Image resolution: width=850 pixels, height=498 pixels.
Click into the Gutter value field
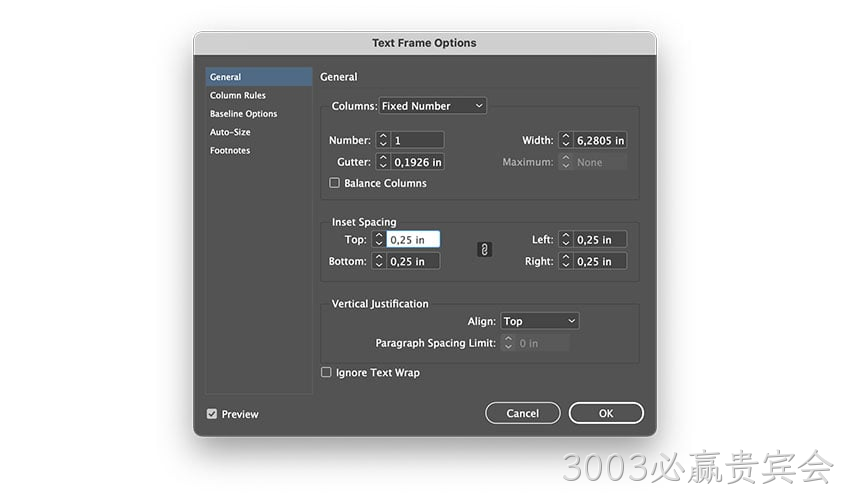[x=417, y=162]
